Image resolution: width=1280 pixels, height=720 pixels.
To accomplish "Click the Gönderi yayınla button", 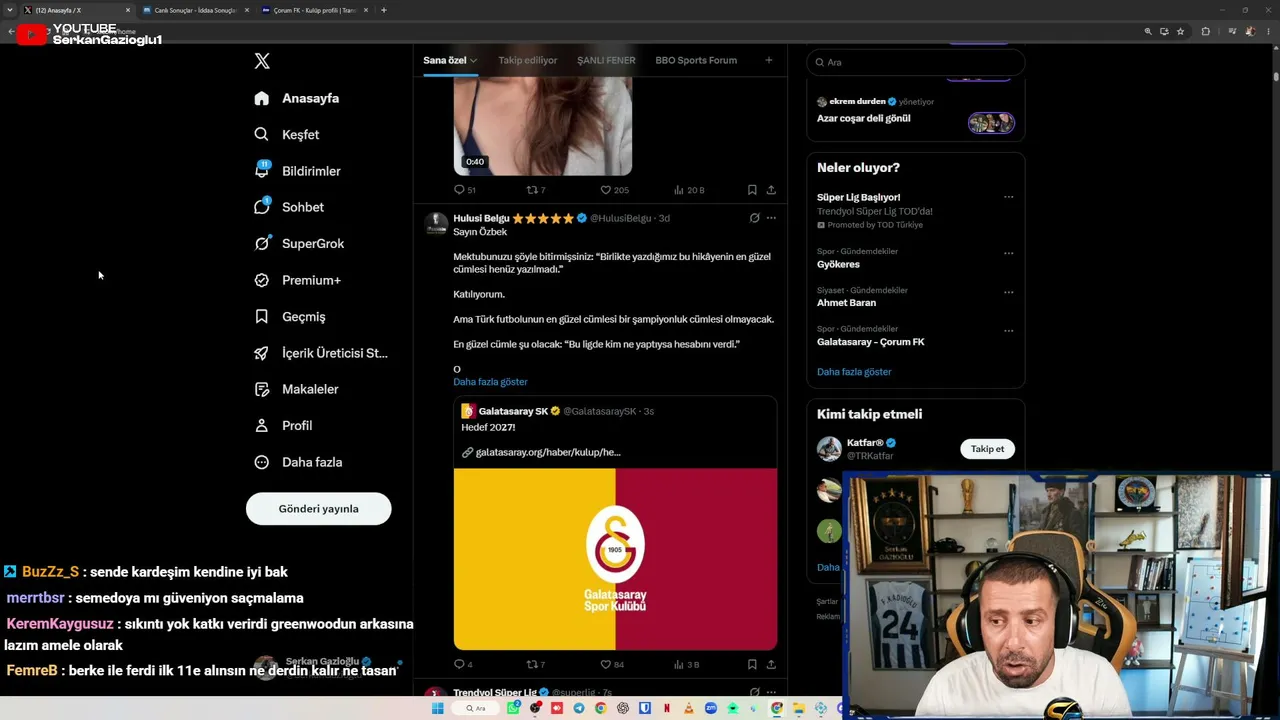I will 318,509.
